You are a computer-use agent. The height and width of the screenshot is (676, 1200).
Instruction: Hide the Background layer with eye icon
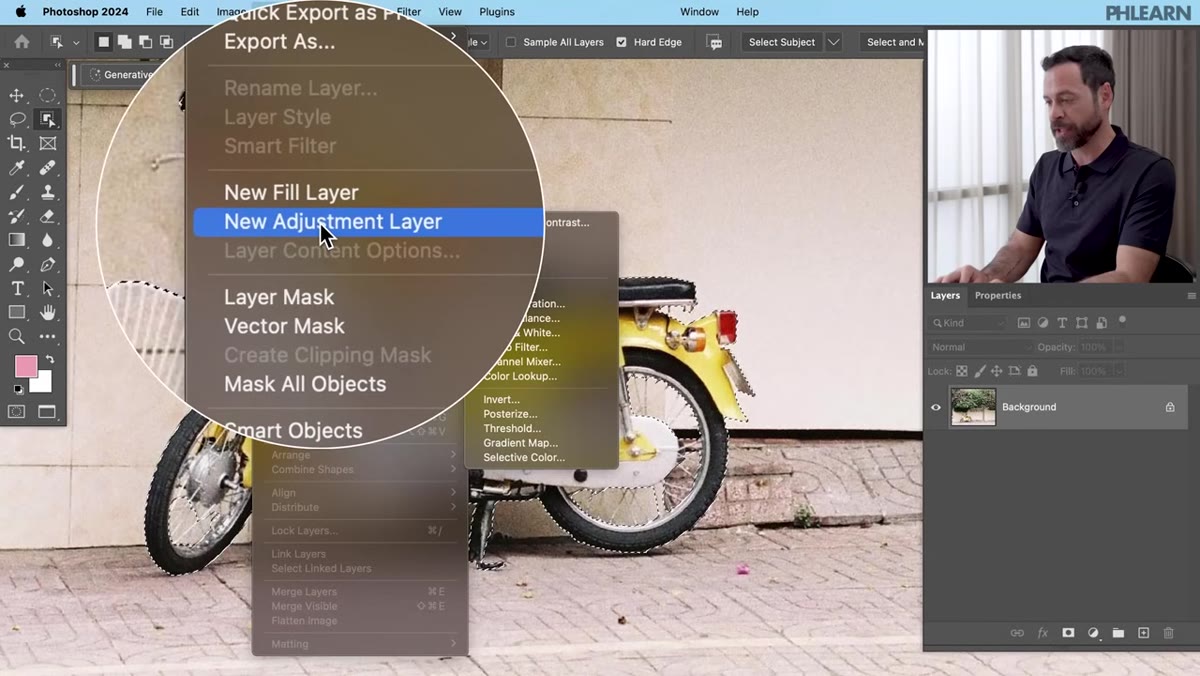(x=936, y=407)
